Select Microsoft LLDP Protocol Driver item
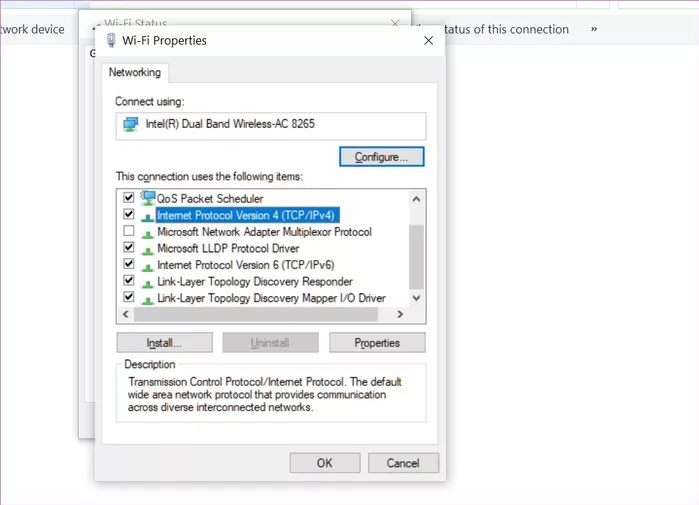 coord(228,248)
